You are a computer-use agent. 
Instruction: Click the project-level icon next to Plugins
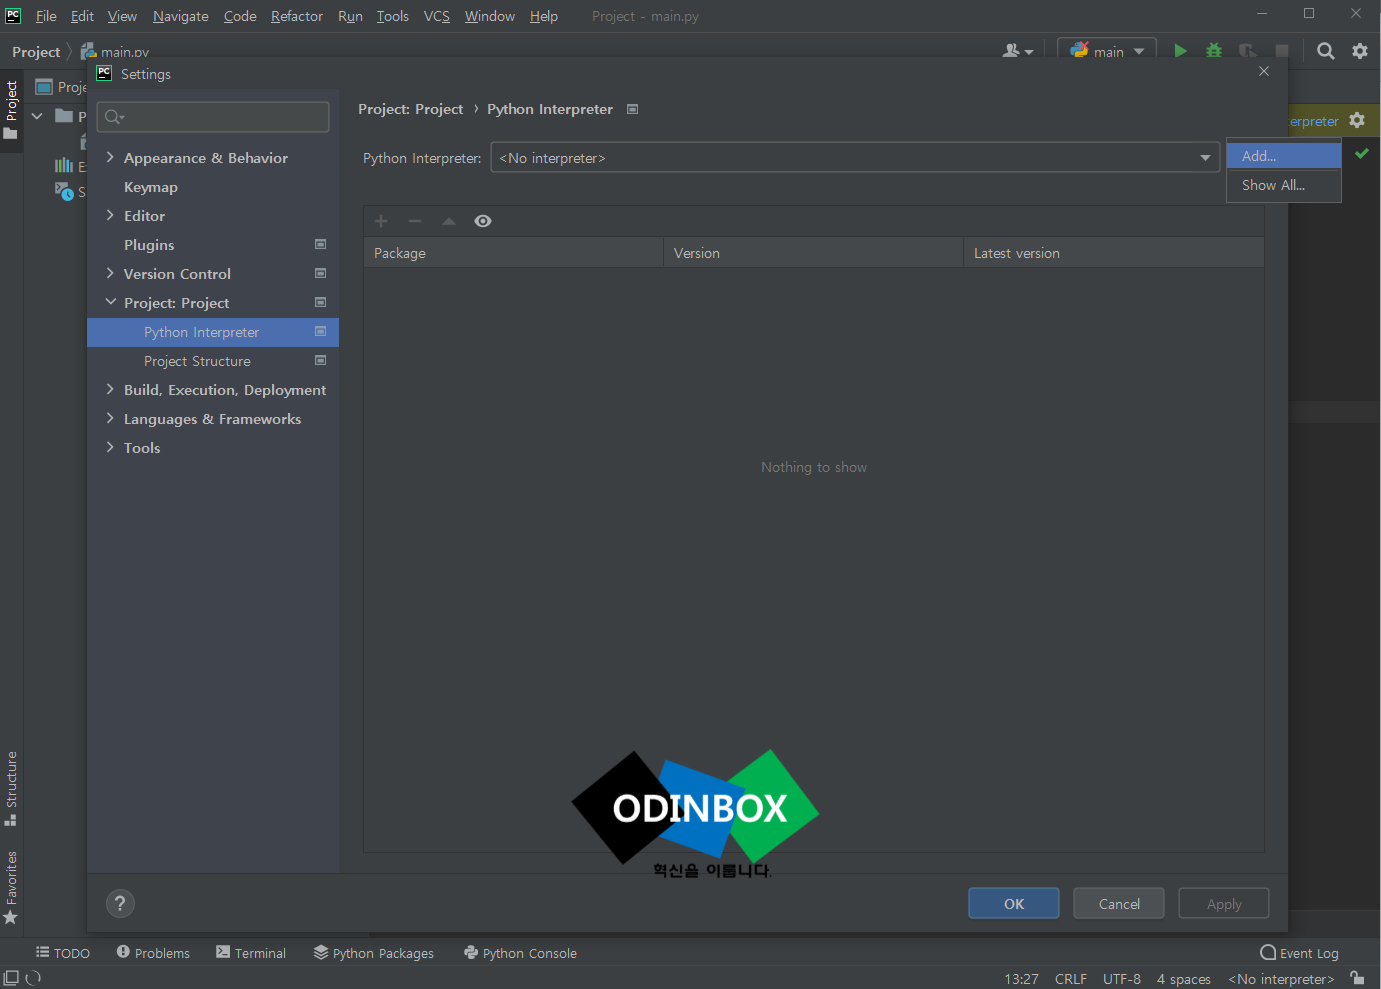(321, 244)
